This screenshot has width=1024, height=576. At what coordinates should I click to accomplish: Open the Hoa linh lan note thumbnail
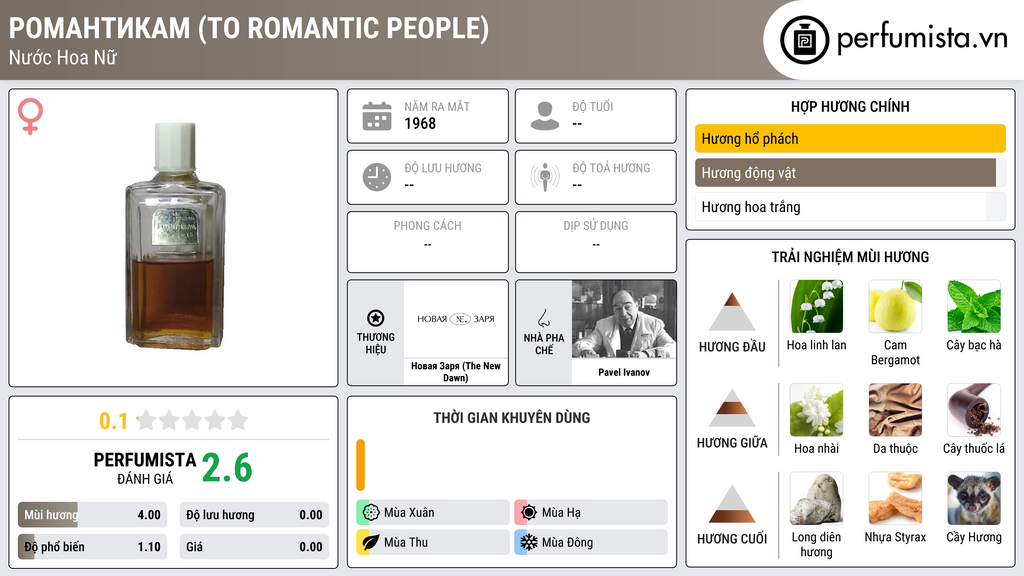[816, 306]
